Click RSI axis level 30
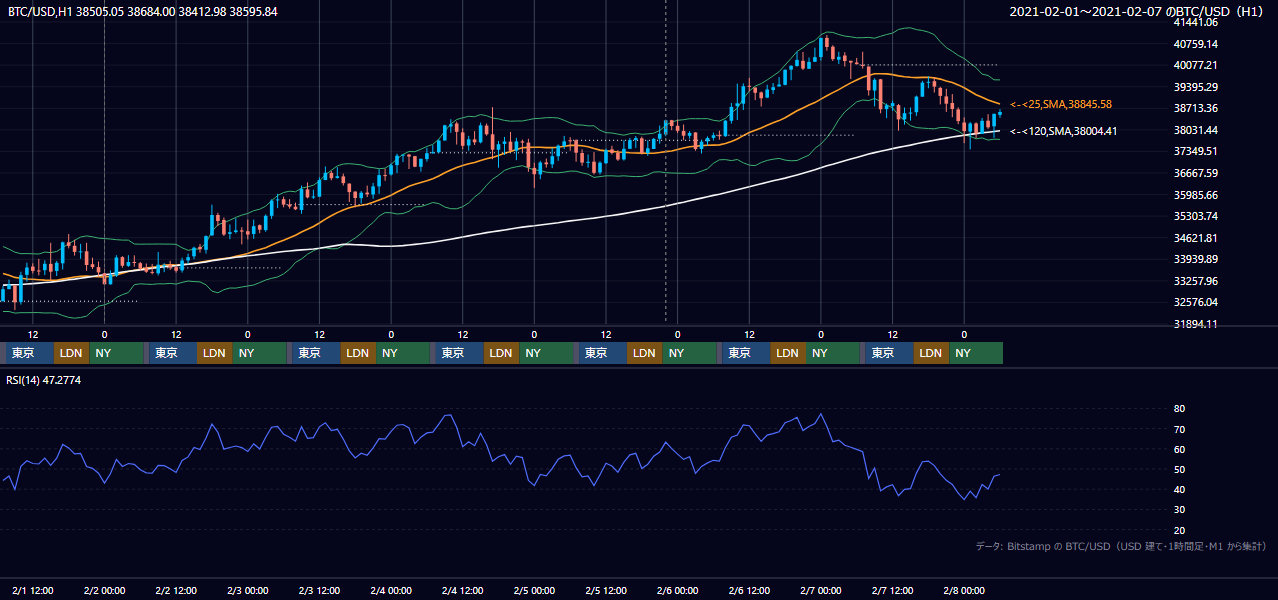Viewport: 1278px width, 600px height. click(1179, 510)
